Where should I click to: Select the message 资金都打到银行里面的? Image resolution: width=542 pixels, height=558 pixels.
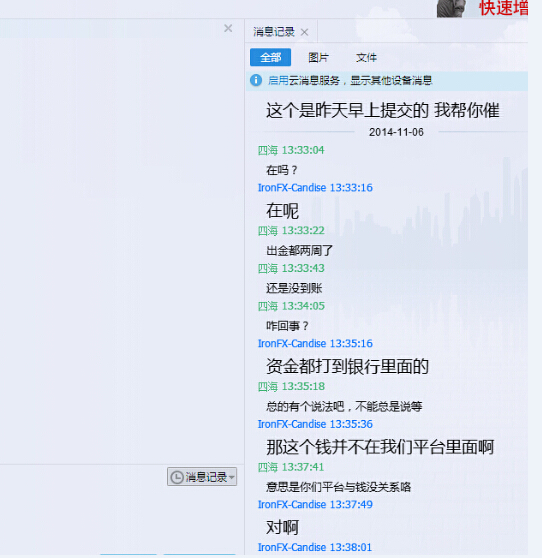347,366
